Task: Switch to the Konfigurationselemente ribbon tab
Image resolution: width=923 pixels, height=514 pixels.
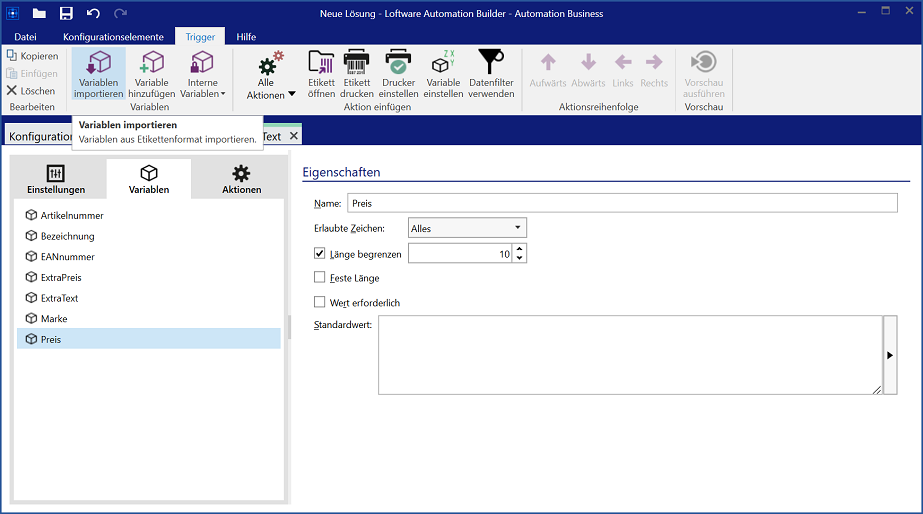Action: 113,37
